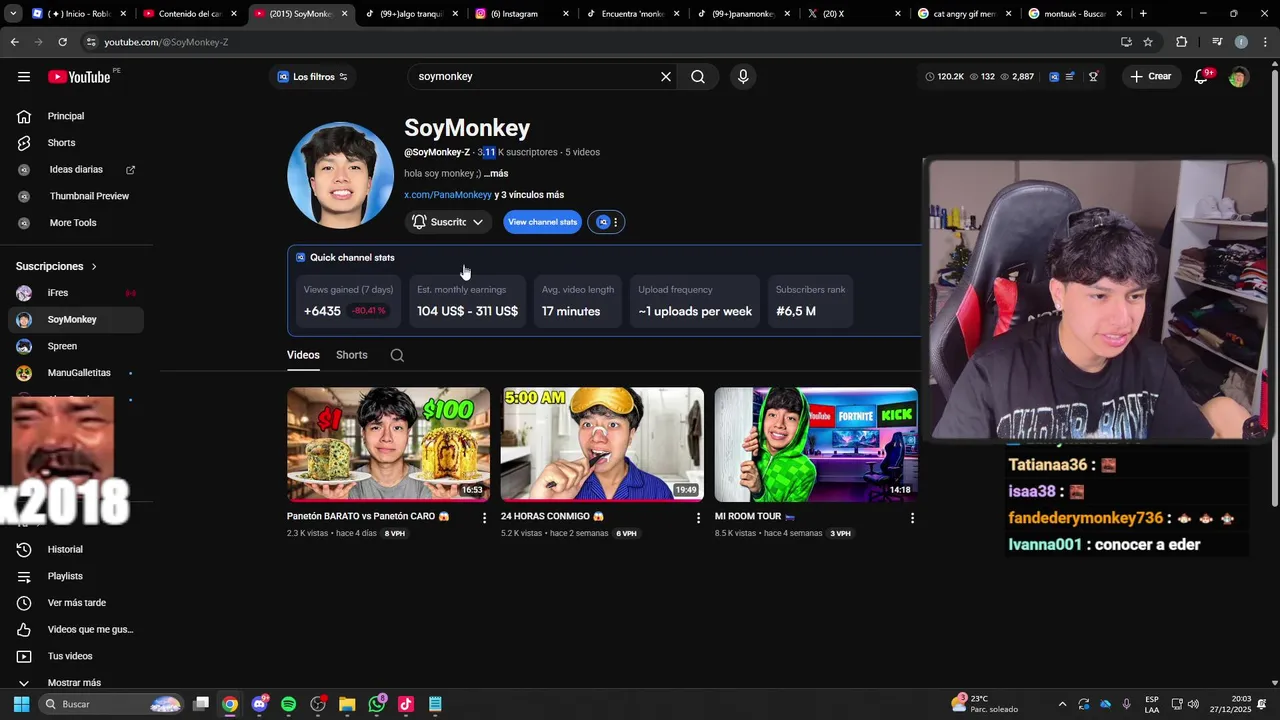Expand channel description with ...más

point(496,173)
